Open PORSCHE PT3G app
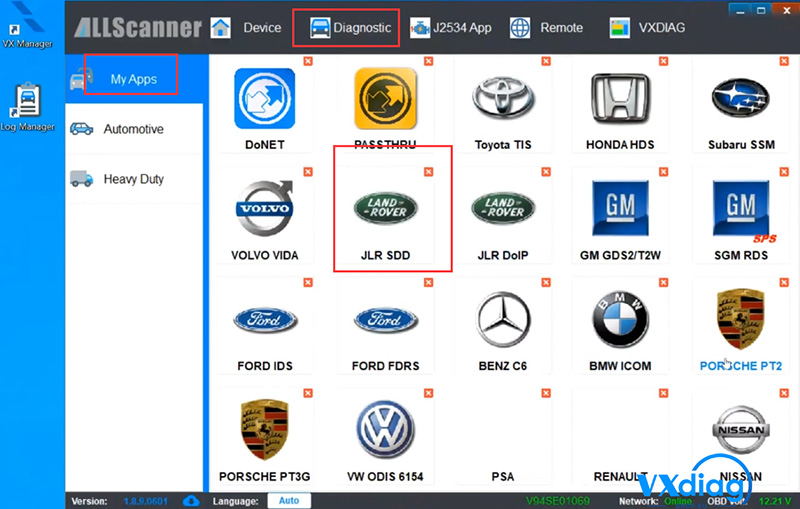Screen dimensions: 800x509 [264, 429]
